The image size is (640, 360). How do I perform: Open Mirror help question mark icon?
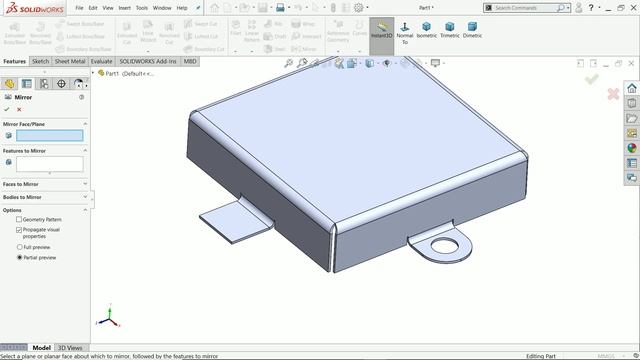coord(82,97)
